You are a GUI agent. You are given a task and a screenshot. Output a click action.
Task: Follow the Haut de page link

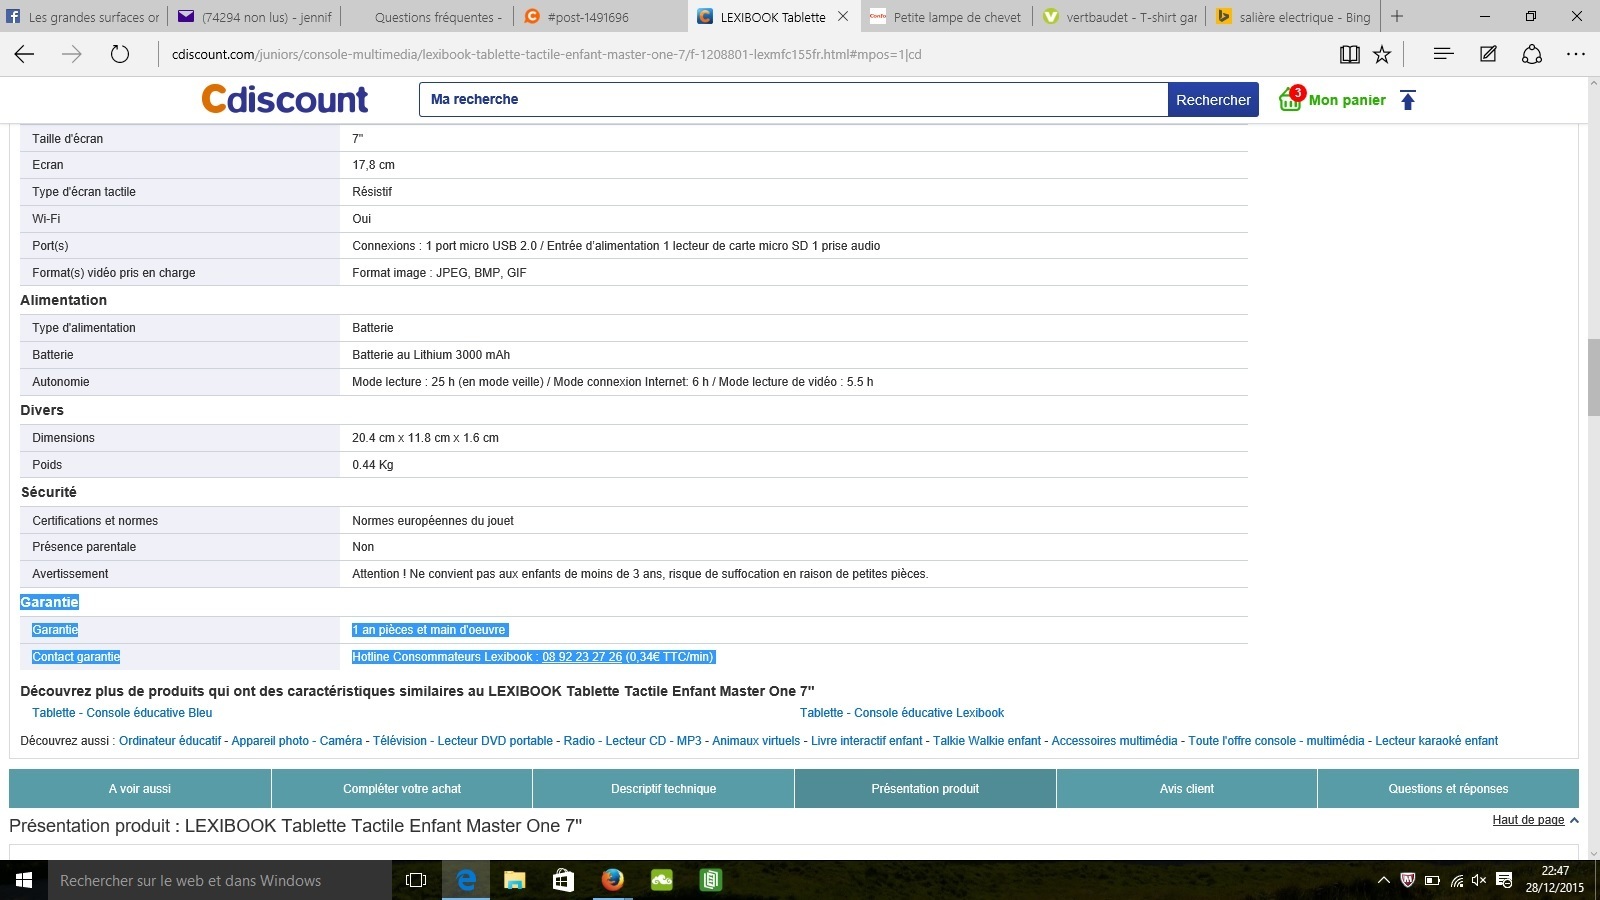[1528, 820]
